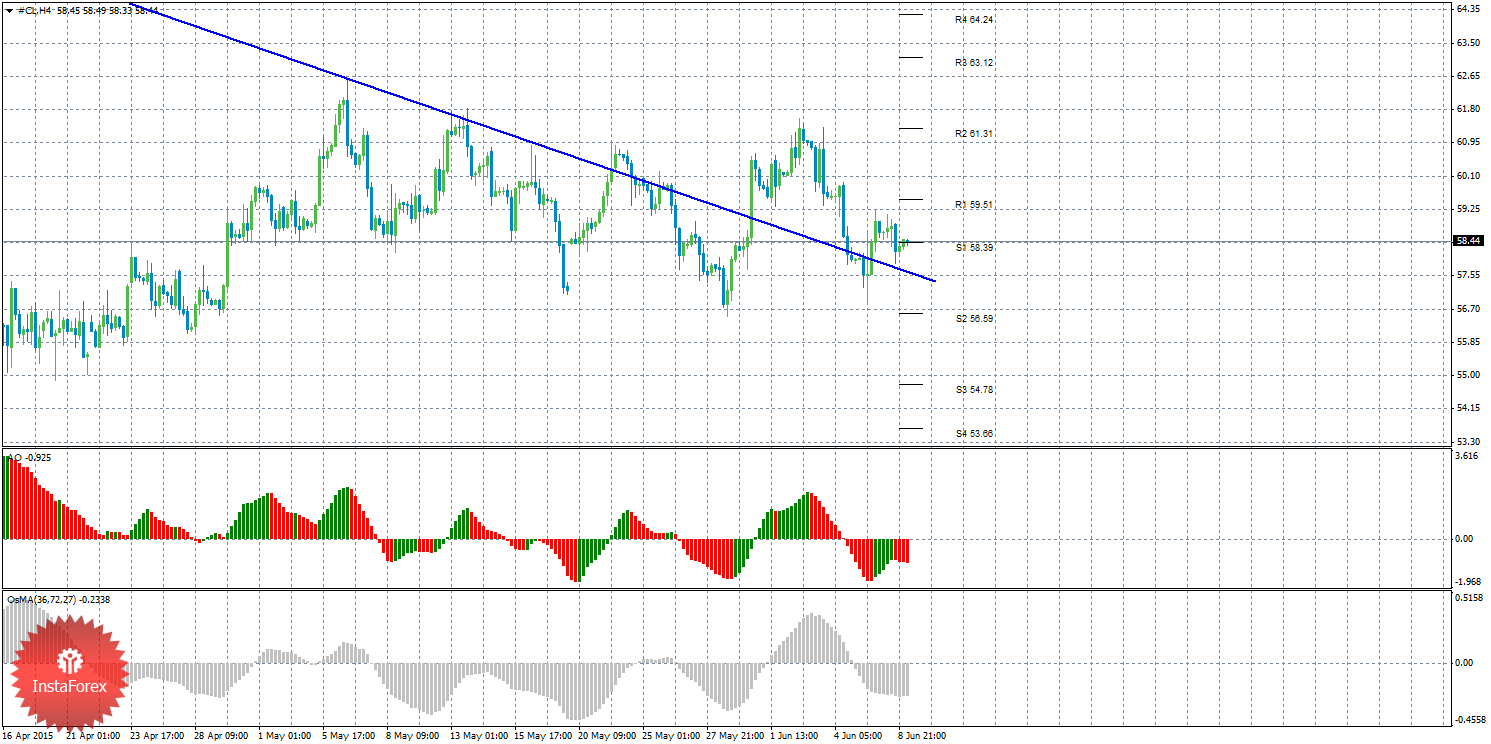Click the 1 Jun 13:00 time label
1491x744 pixels.
pos(796,735)
